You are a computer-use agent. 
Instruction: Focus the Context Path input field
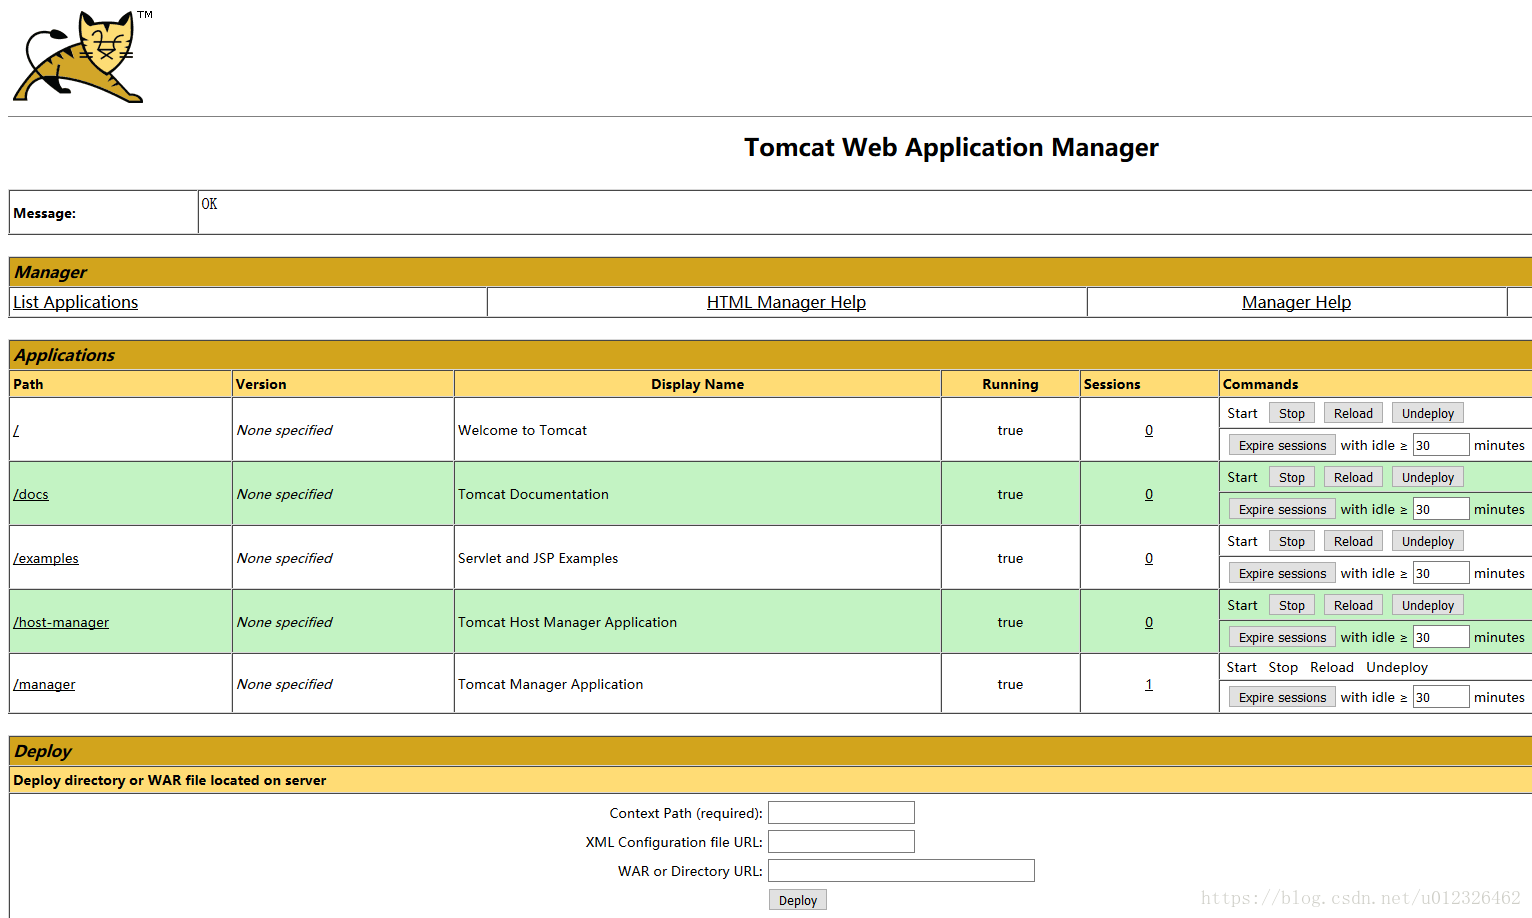[x=841, y=812]
